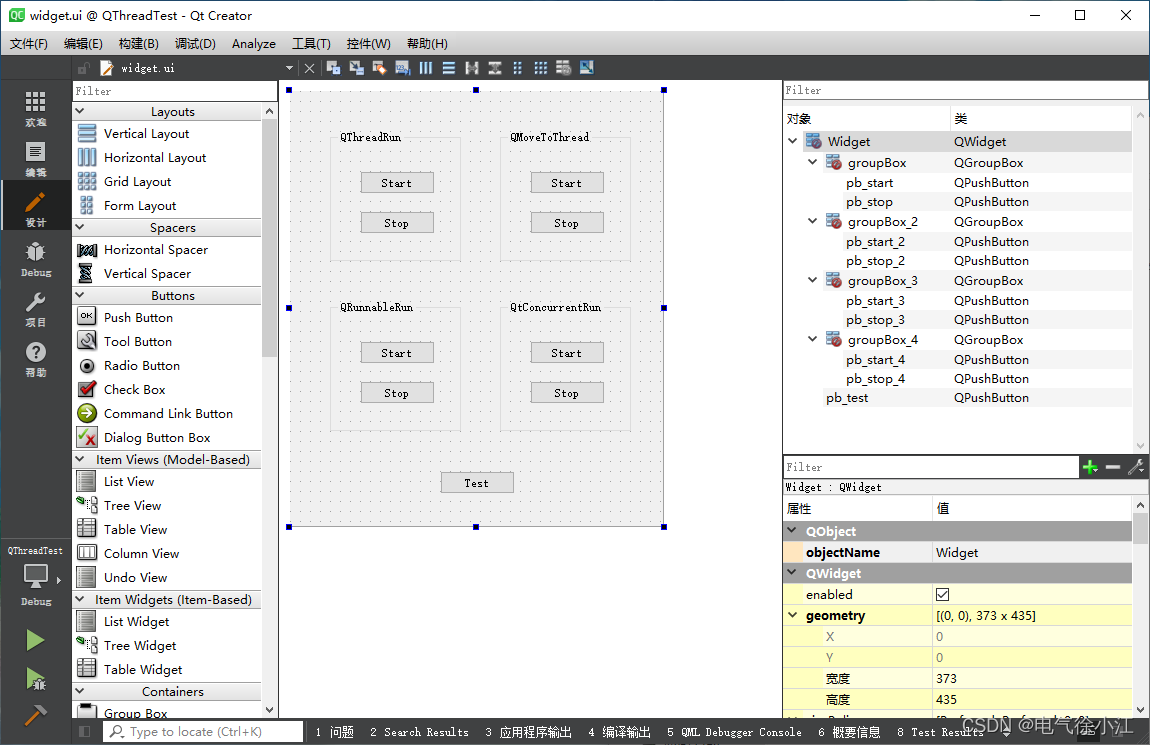Select pb_test in the object inspector
The height and width of the screenshot is (745, 1150).
pos(847,397)
